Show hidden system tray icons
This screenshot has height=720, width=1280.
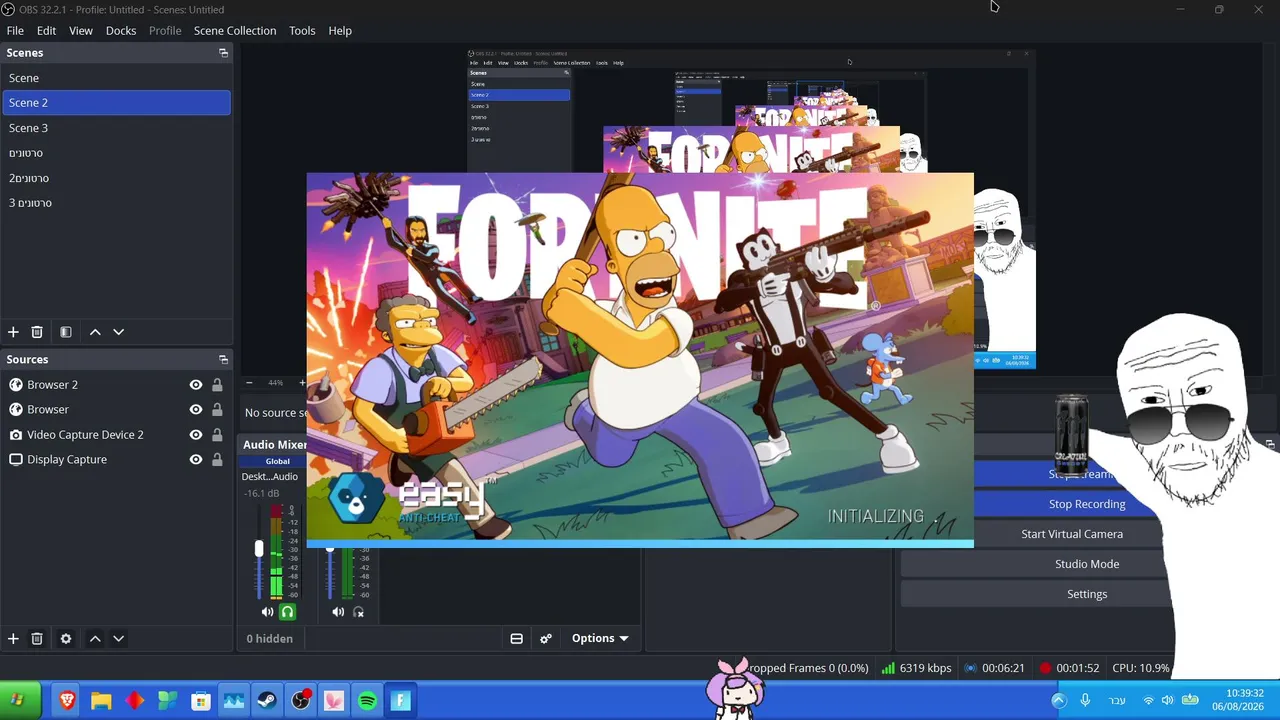coord(1059,701)
